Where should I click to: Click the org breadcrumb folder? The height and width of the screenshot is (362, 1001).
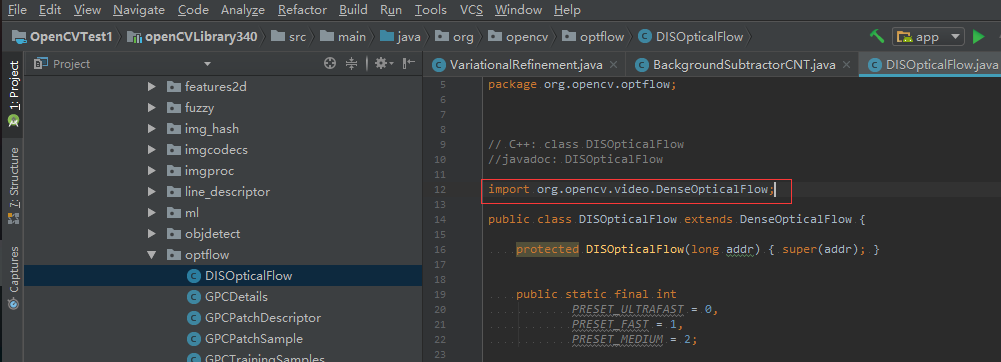pos(455,37)
